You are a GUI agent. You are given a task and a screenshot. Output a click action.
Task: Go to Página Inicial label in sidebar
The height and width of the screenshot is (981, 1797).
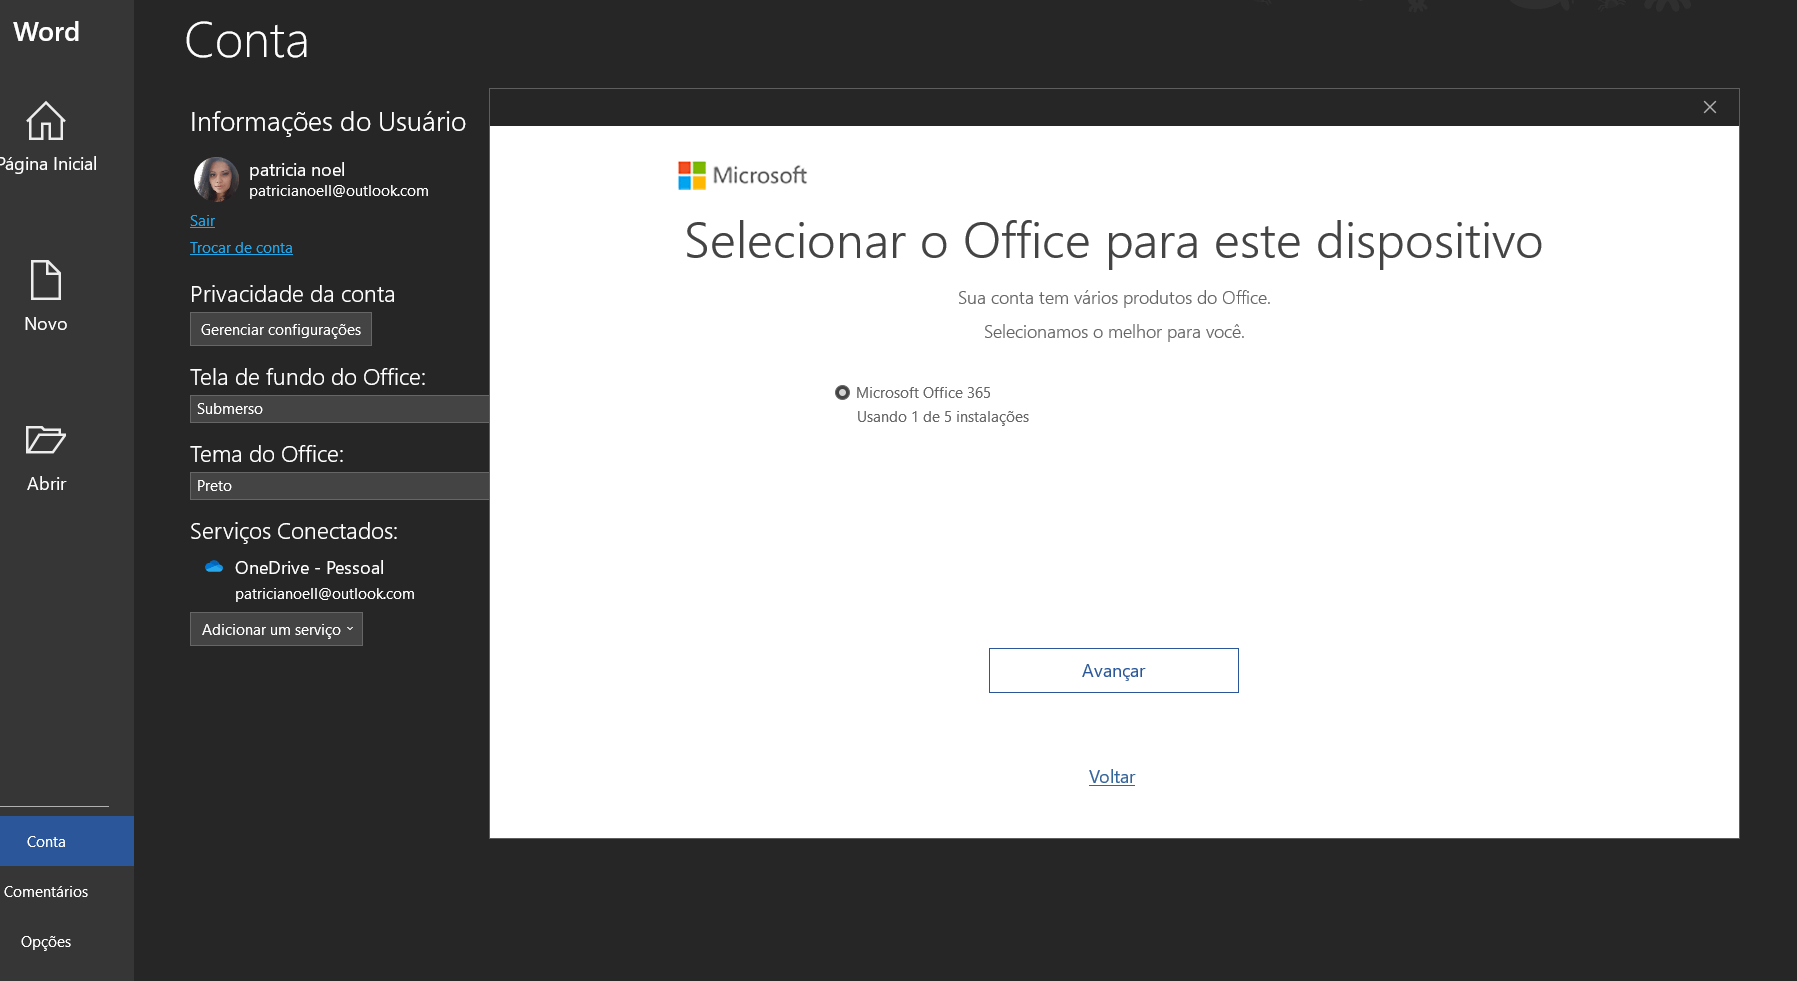tap(48, 164)
